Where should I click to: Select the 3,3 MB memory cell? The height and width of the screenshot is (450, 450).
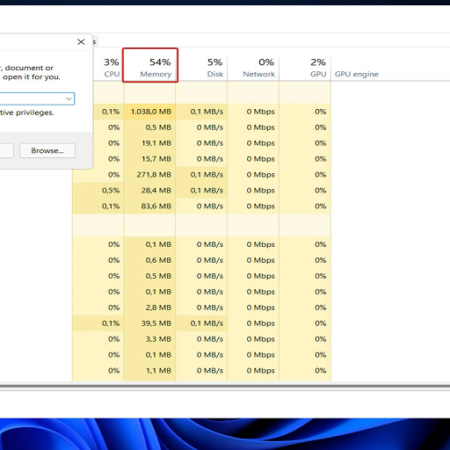(x=150, y=339)
